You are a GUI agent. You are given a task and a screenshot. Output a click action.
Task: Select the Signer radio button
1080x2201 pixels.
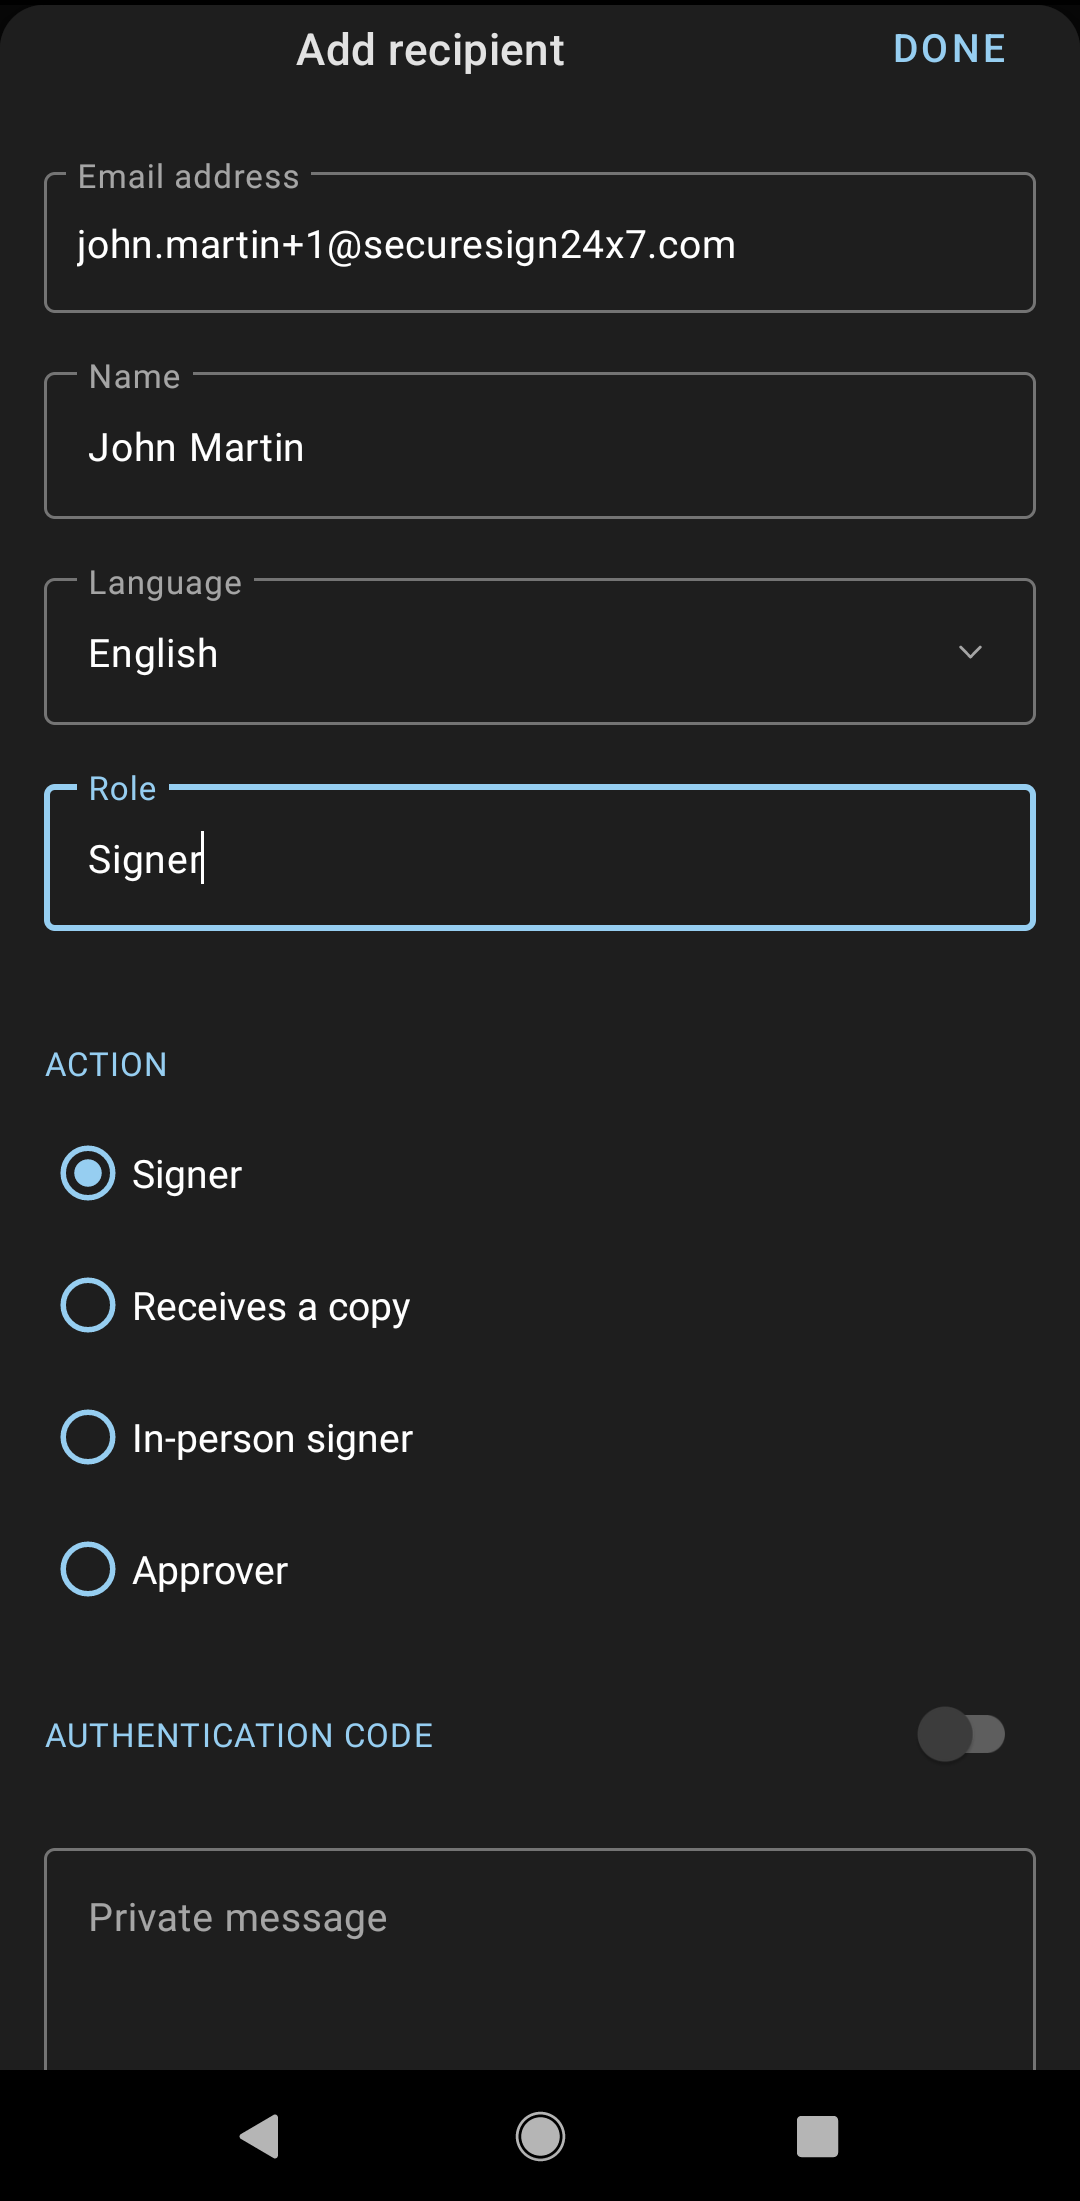[x=88, y=1173]
